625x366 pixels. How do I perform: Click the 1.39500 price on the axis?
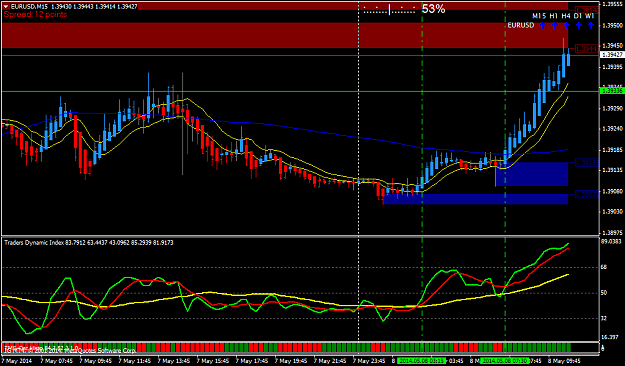pyautogui.click(x=612, y=25)
